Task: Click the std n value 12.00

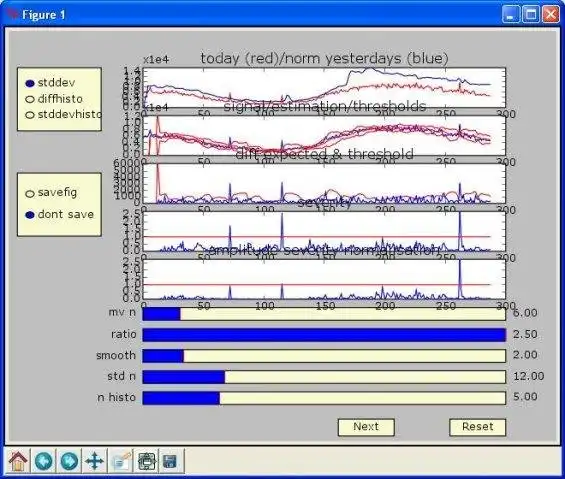Action: [x=529, y=376]
